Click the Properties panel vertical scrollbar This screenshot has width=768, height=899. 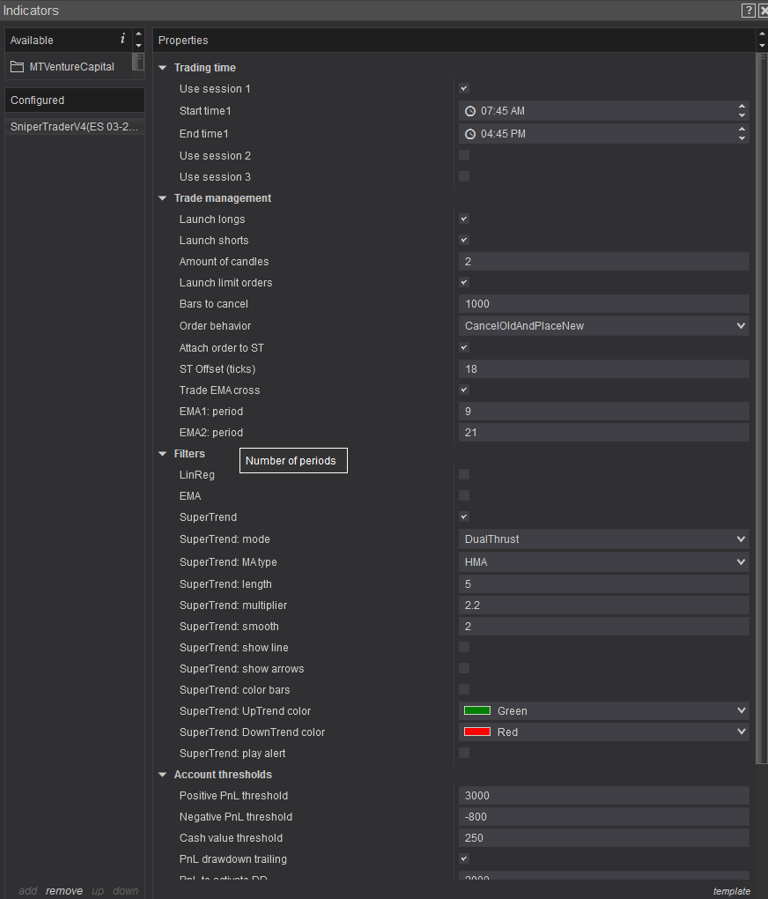(762, 409)
